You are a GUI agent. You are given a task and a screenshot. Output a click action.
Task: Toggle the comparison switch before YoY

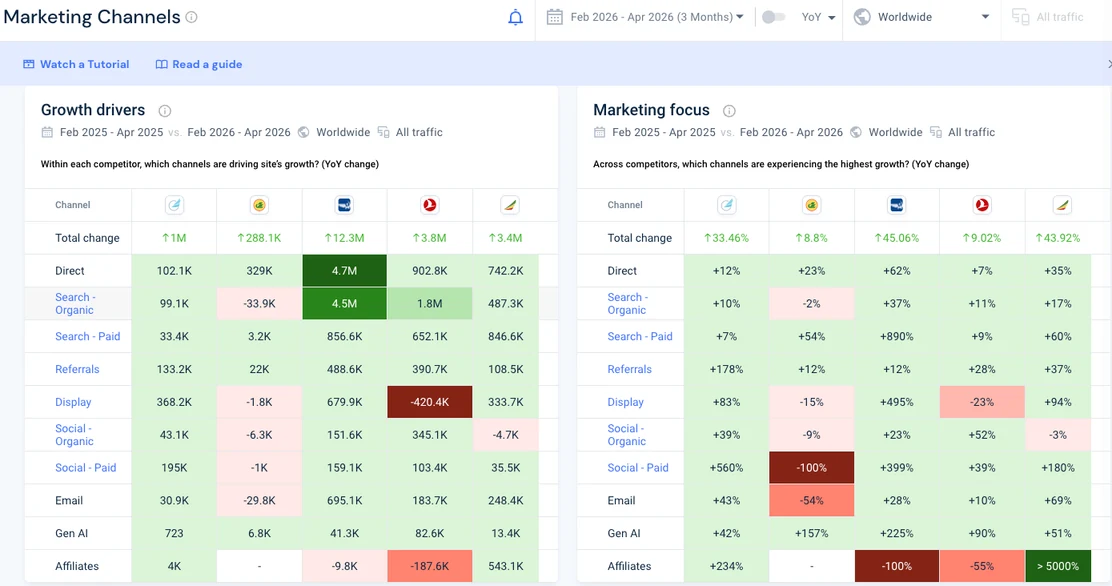(773, 17)
